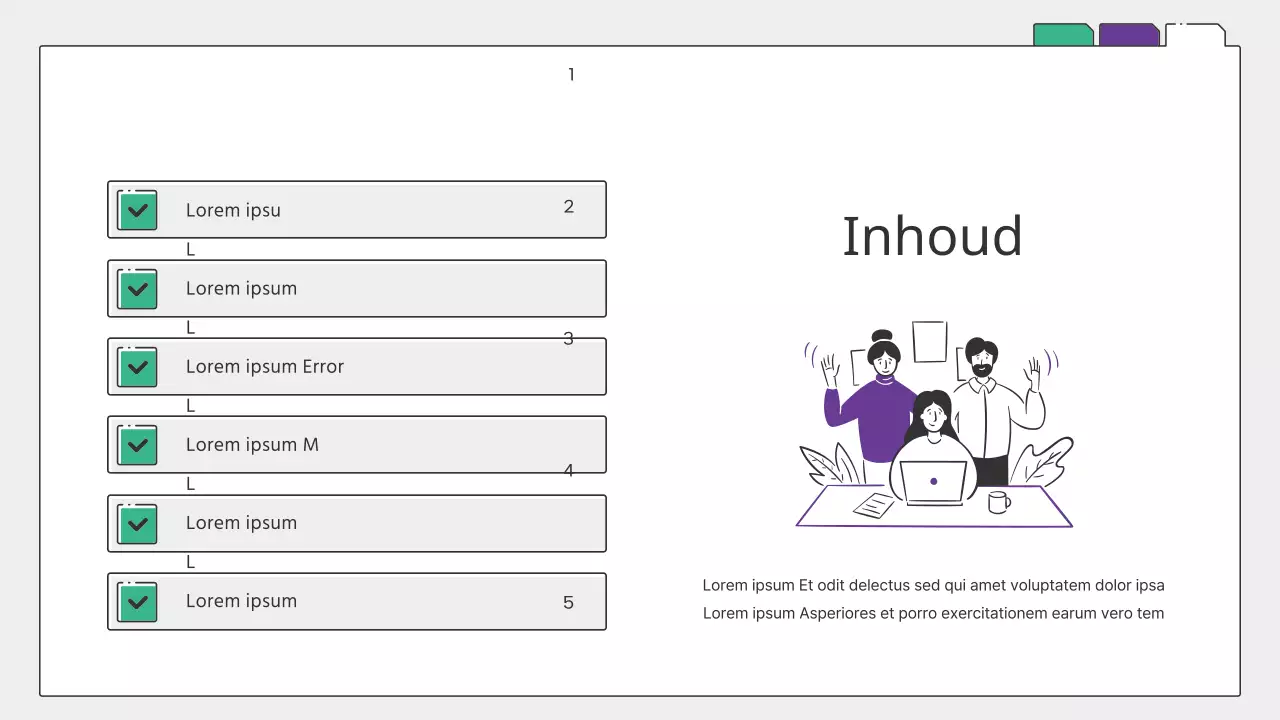Switch to the purple tab at the top
The image size is (1280, 720).
point(1128,35)
